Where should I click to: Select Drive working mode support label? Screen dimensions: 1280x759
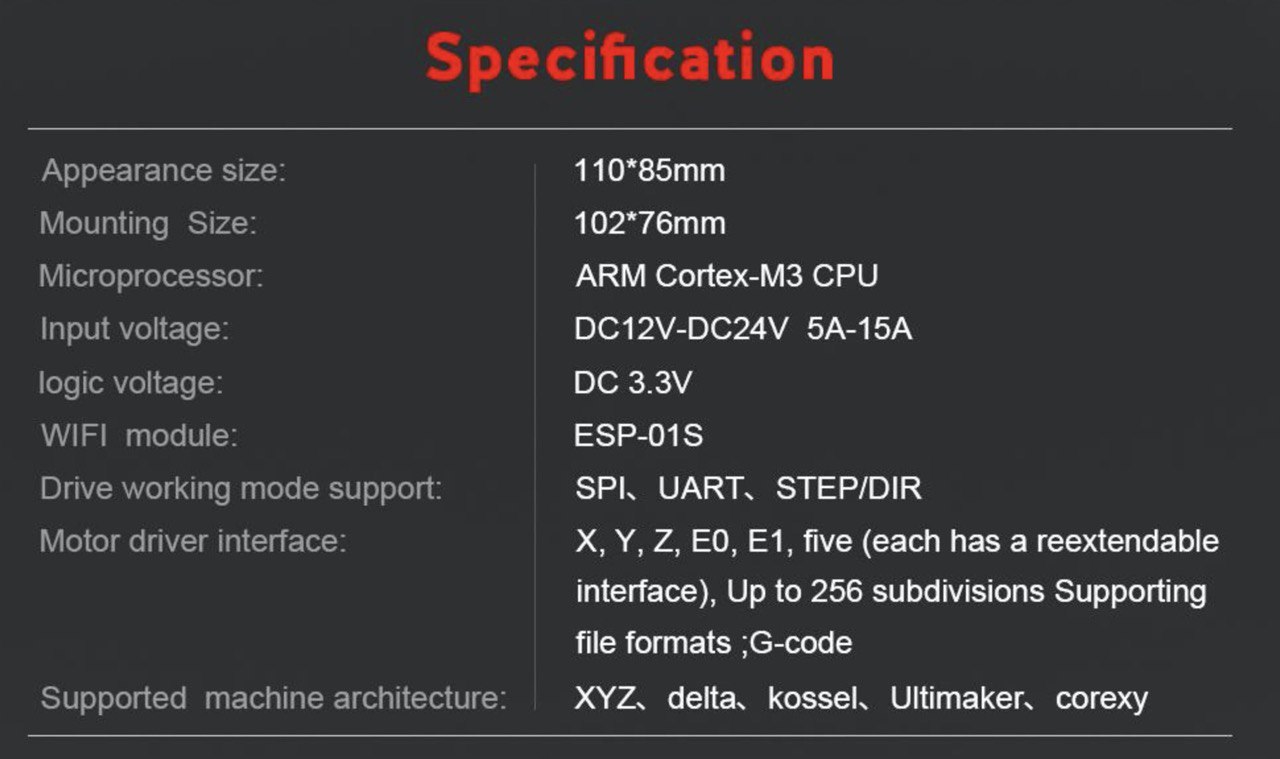click(241, 489)
